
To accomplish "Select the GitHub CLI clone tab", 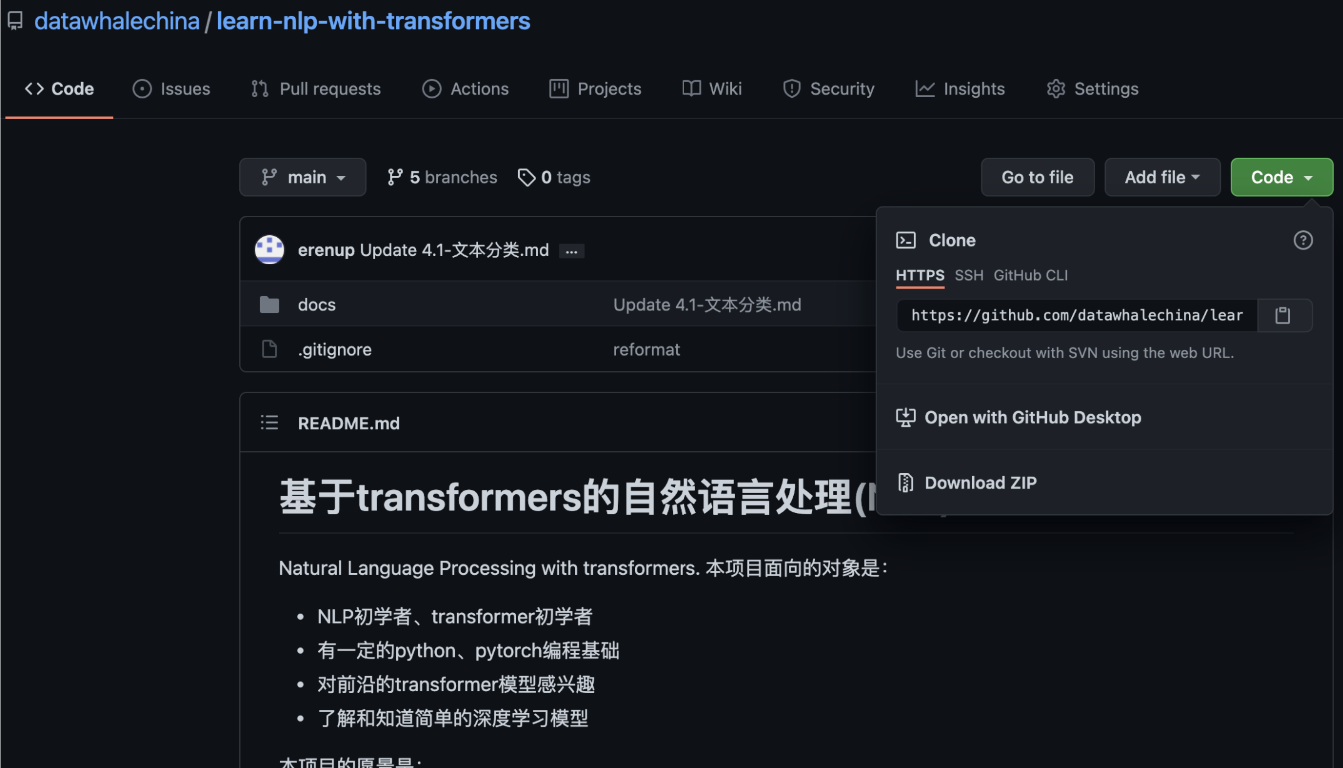I will 1031,275.
